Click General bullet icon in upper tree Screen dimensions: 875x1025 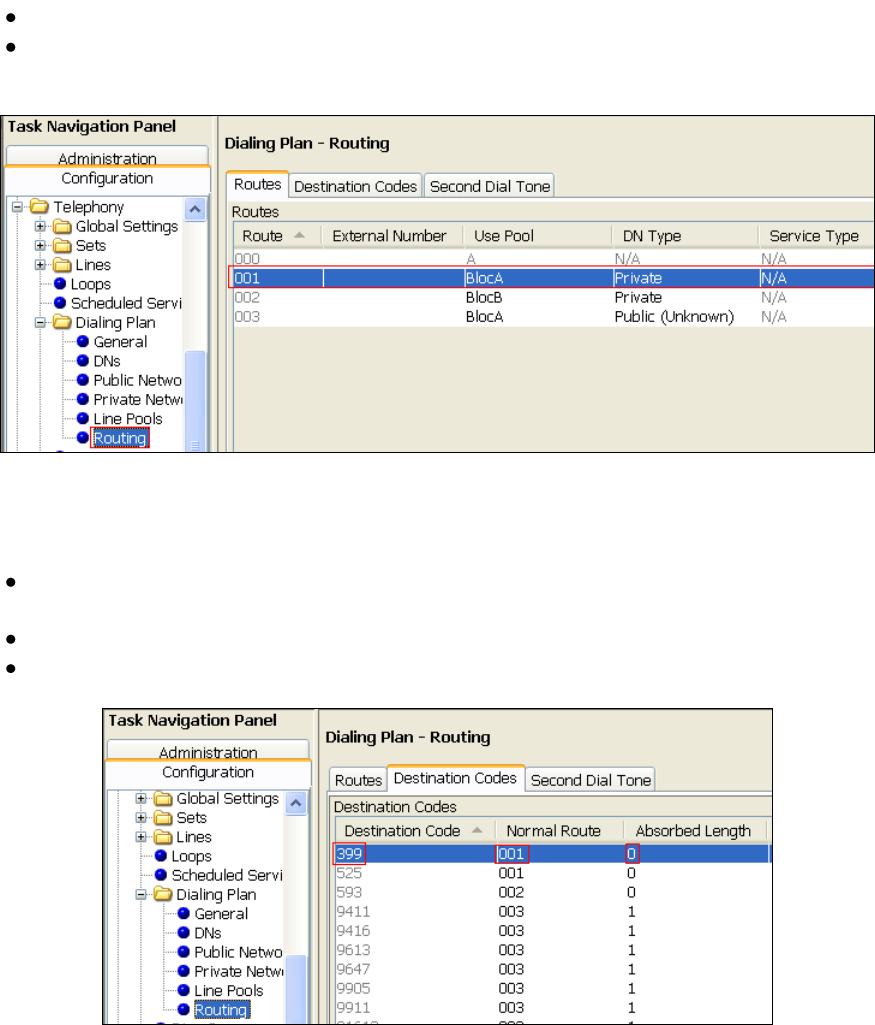click(x=83, y=341)
